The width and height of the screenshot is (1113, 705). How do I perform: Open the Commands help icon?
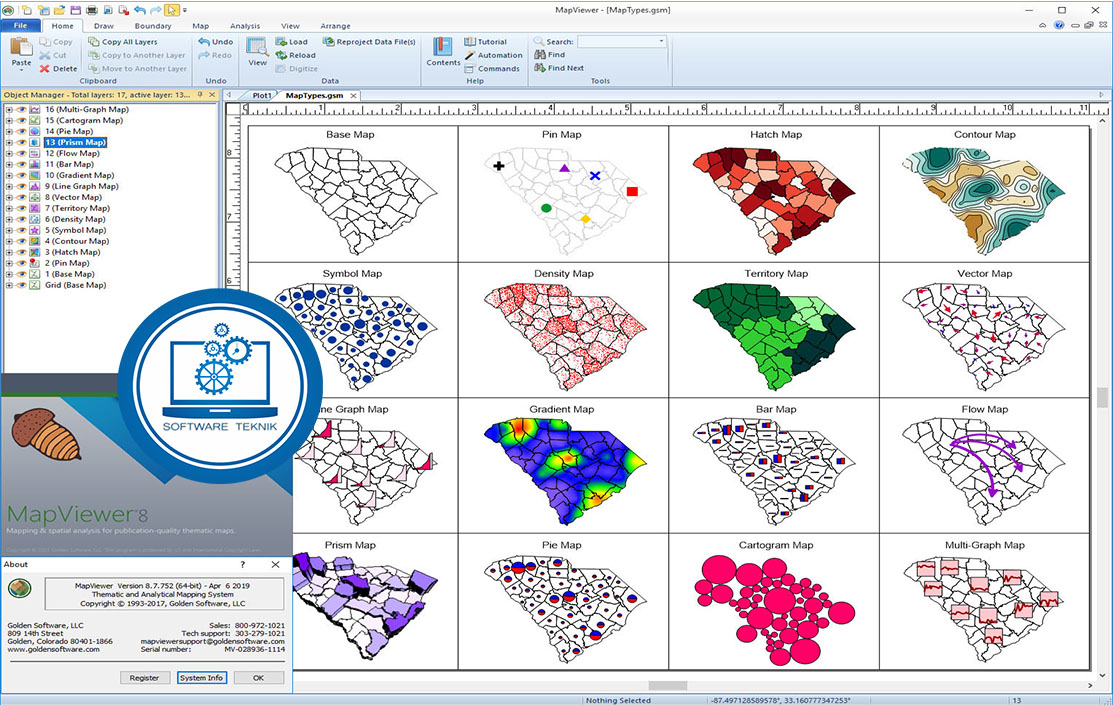pos(470,69)
